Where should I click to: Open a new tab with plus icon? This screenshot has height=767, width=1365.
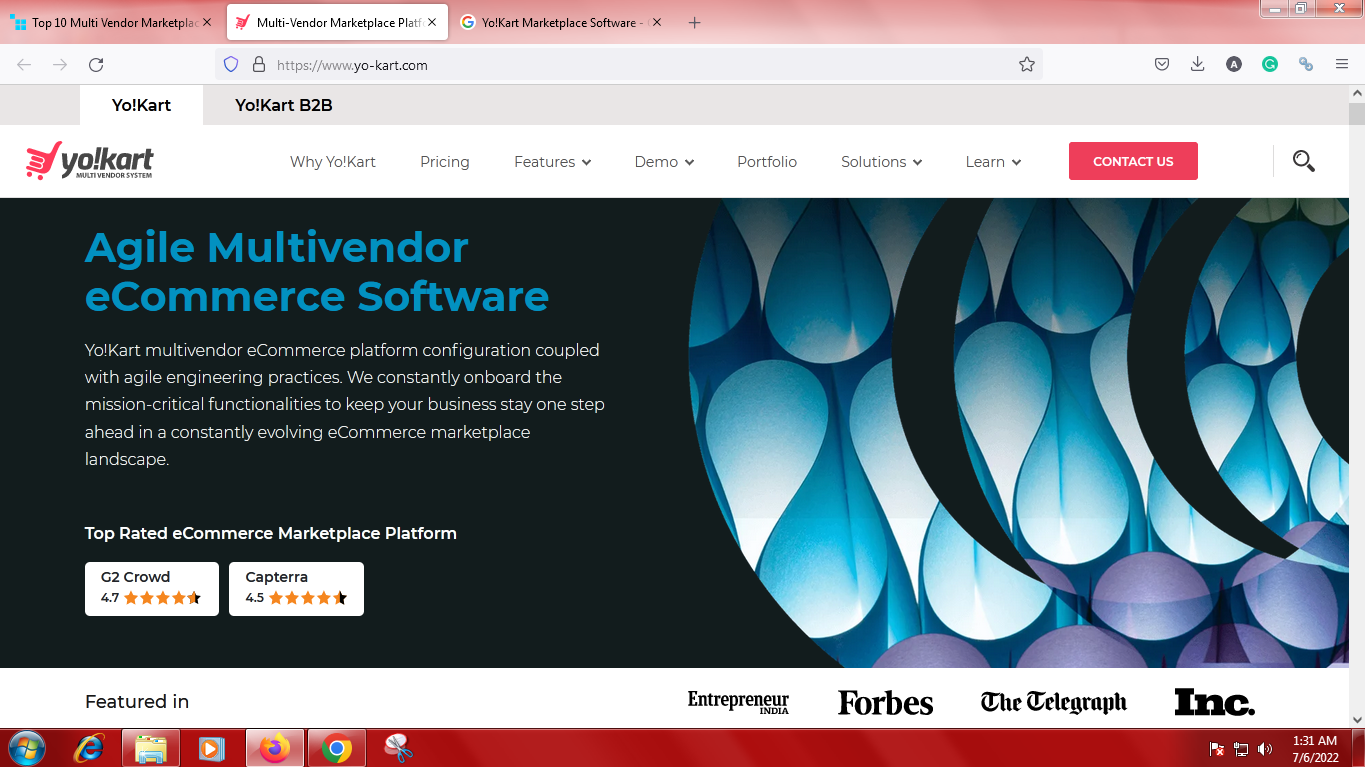pos(695,22)
